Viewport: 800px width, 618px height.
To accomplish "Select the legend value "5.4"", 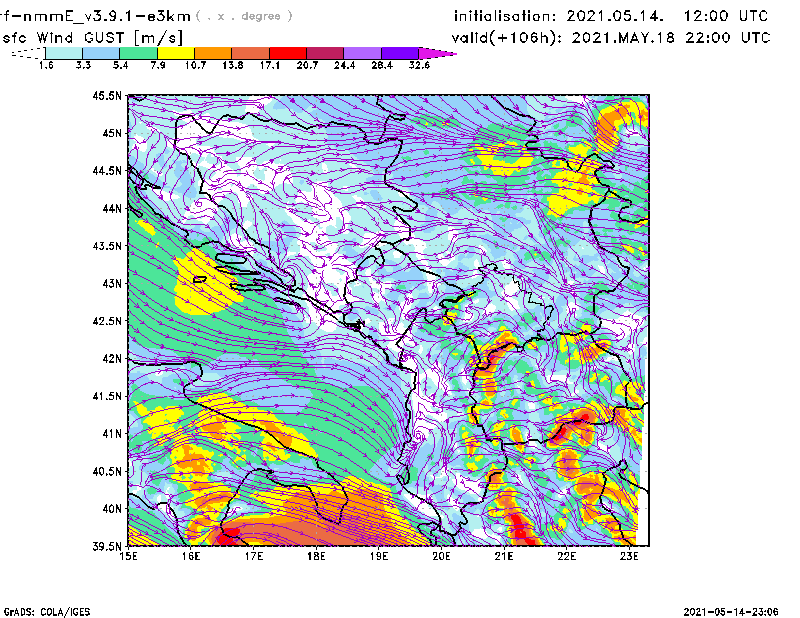I will (x=120, y=65).
